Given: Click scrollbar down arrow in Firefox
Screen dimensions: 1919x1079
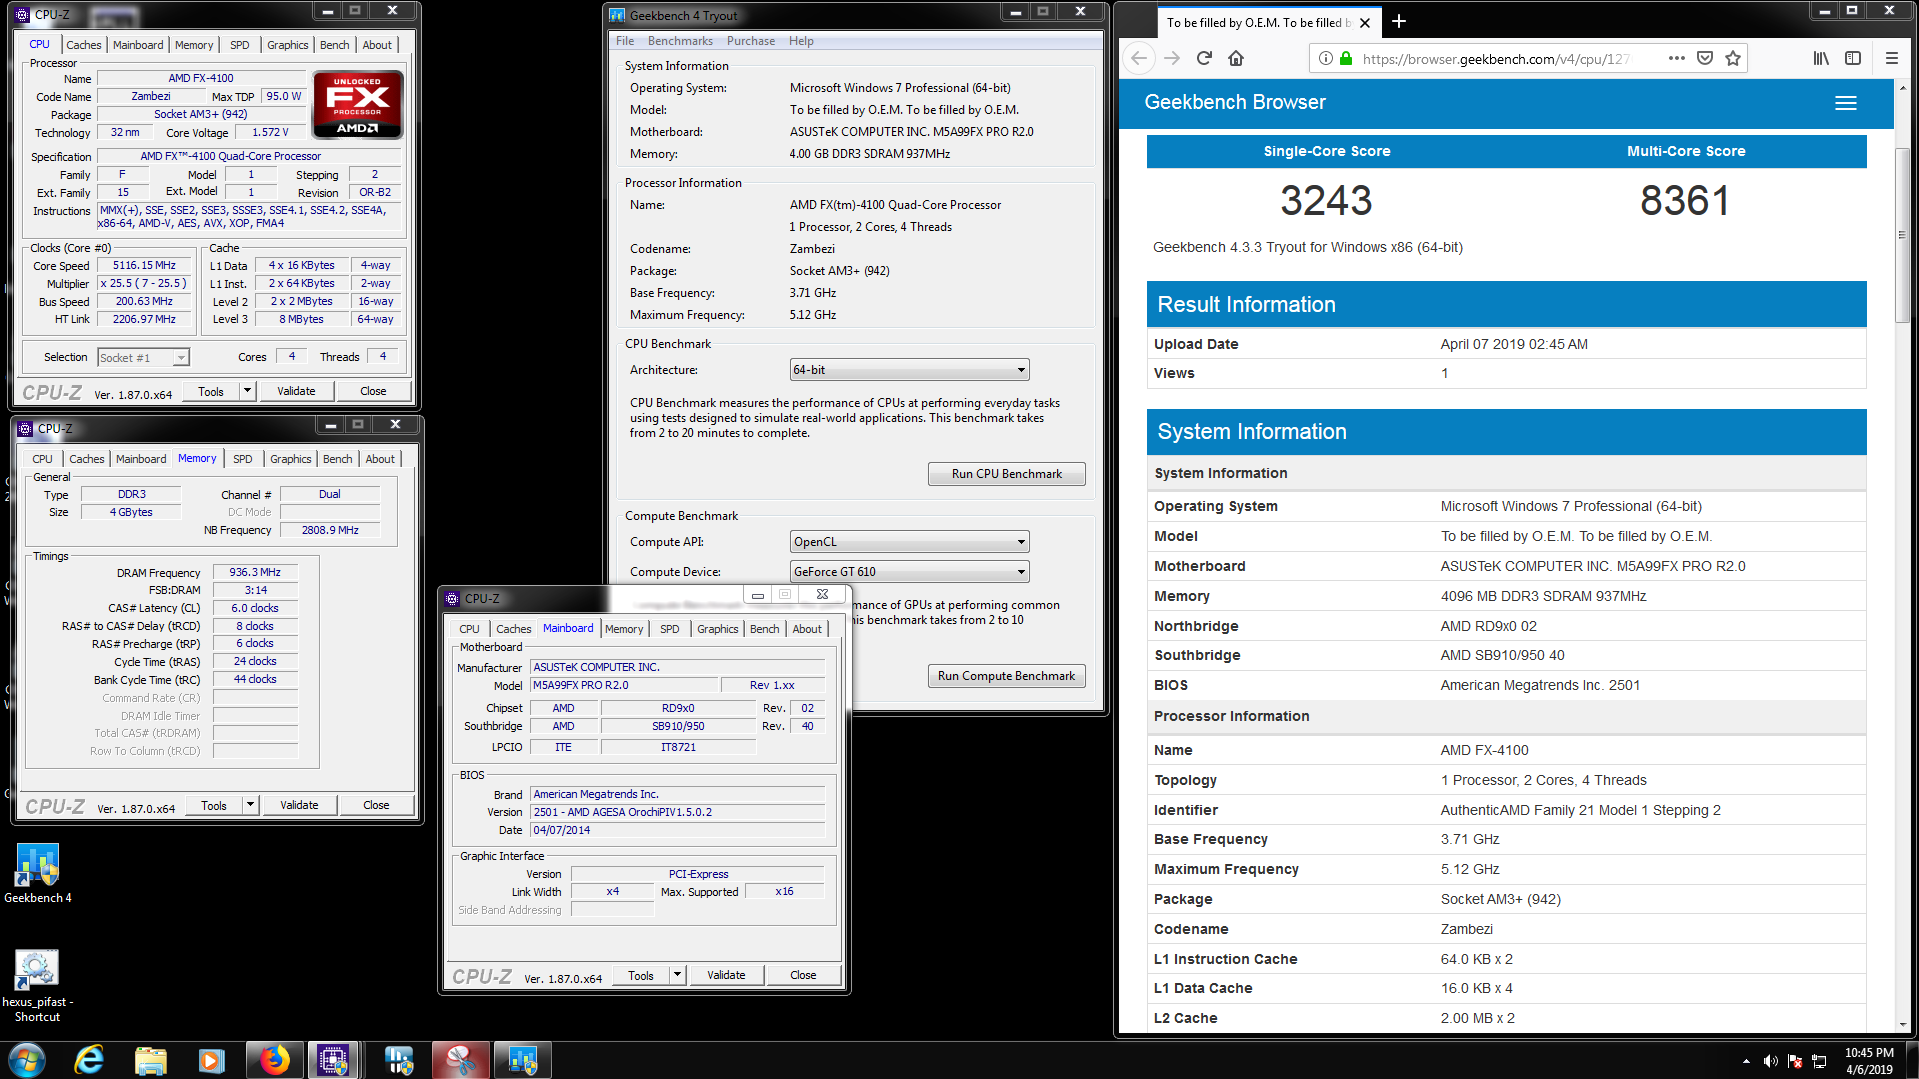Looking at the screenshot, I should (1902, 1024).
